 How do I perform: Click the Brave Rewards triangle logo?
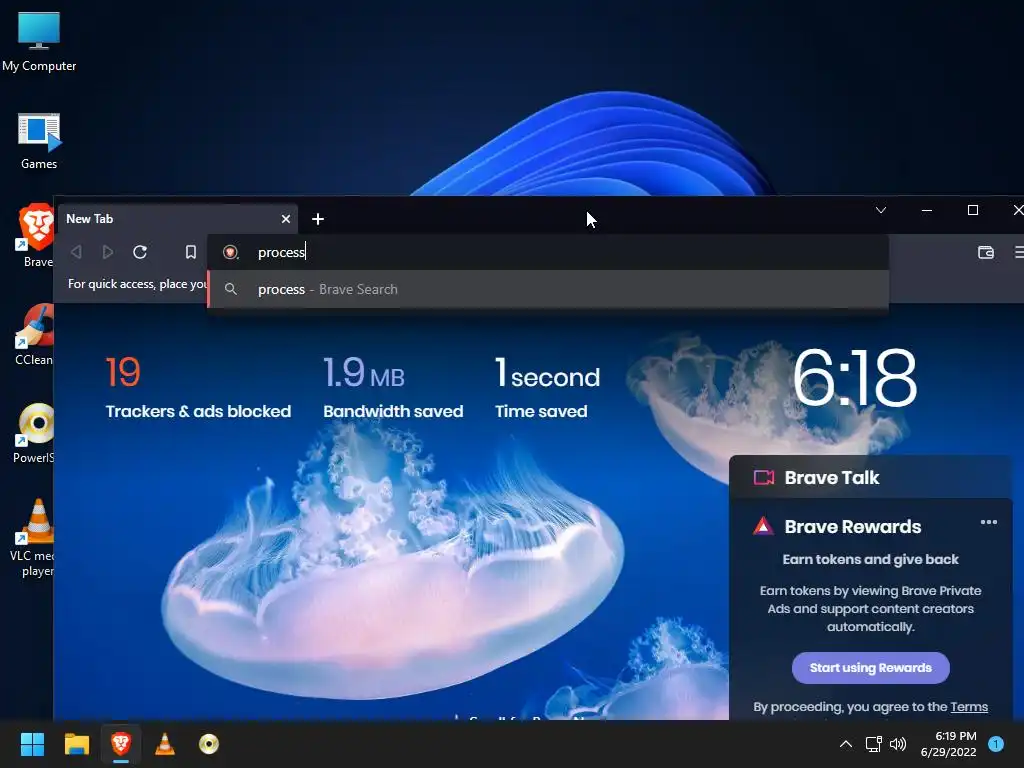click(x=763, y=526)
